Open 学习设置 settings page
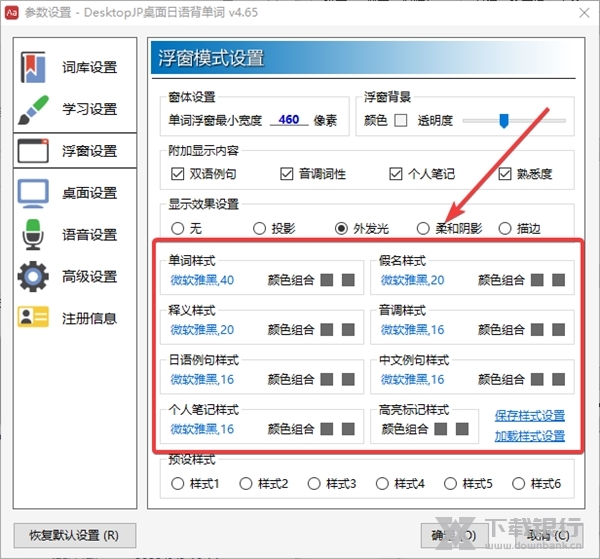600x559 pixels. click(75, 109)
